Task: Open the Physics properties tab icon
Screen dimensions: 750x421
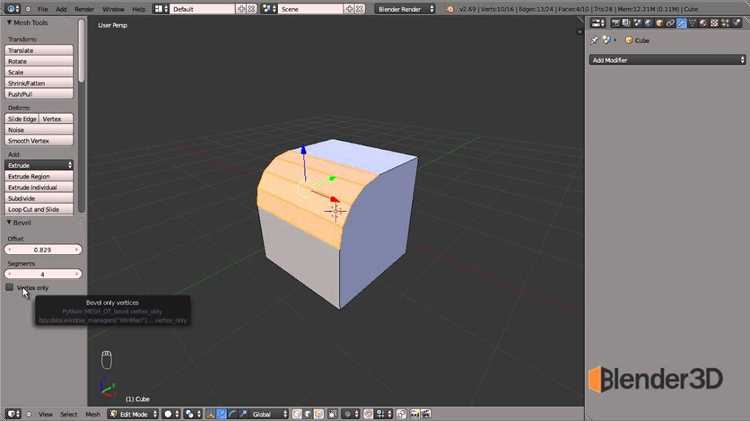Action: (x=737, y=22)
